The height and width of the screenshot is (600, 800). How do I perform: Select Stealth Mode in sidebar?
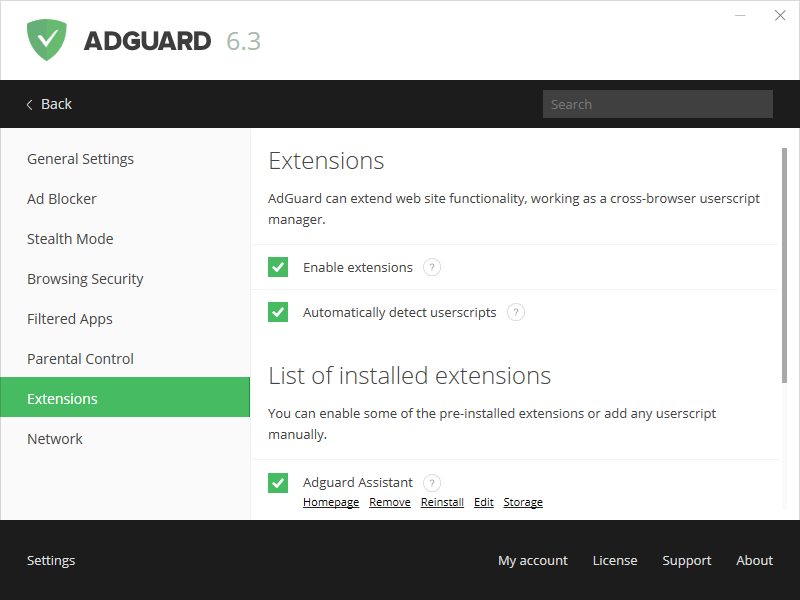point(70,239)
